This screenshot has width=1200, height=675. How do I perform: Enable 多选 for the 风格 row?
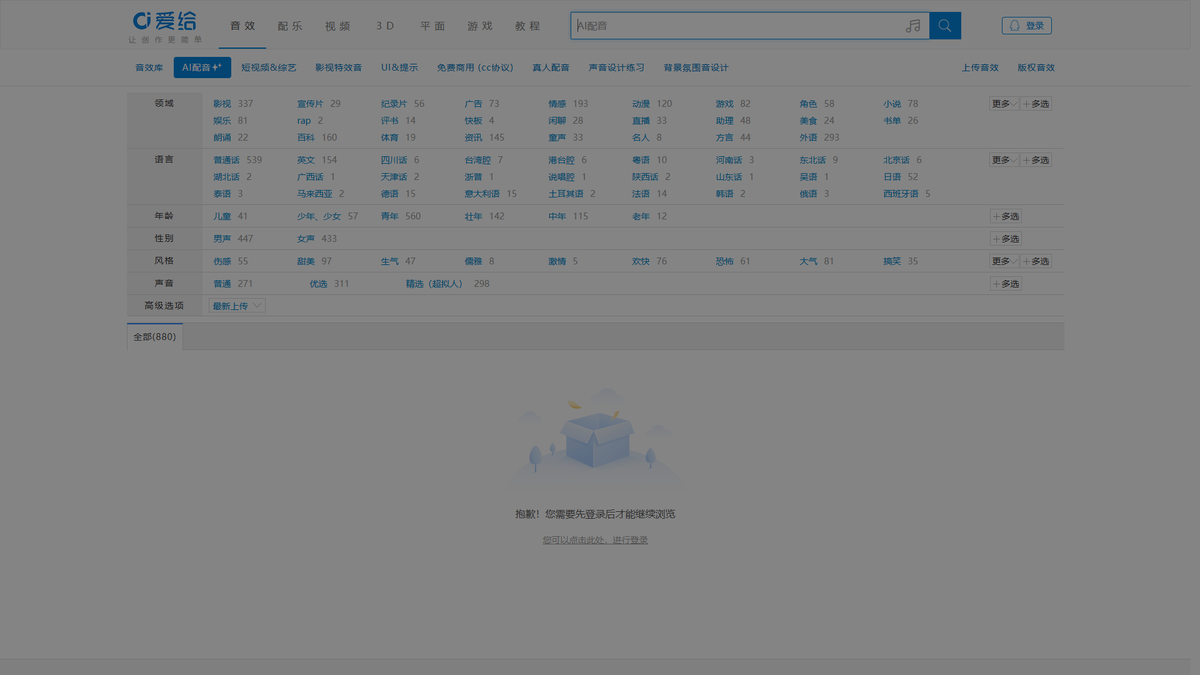click(1036, 261)
